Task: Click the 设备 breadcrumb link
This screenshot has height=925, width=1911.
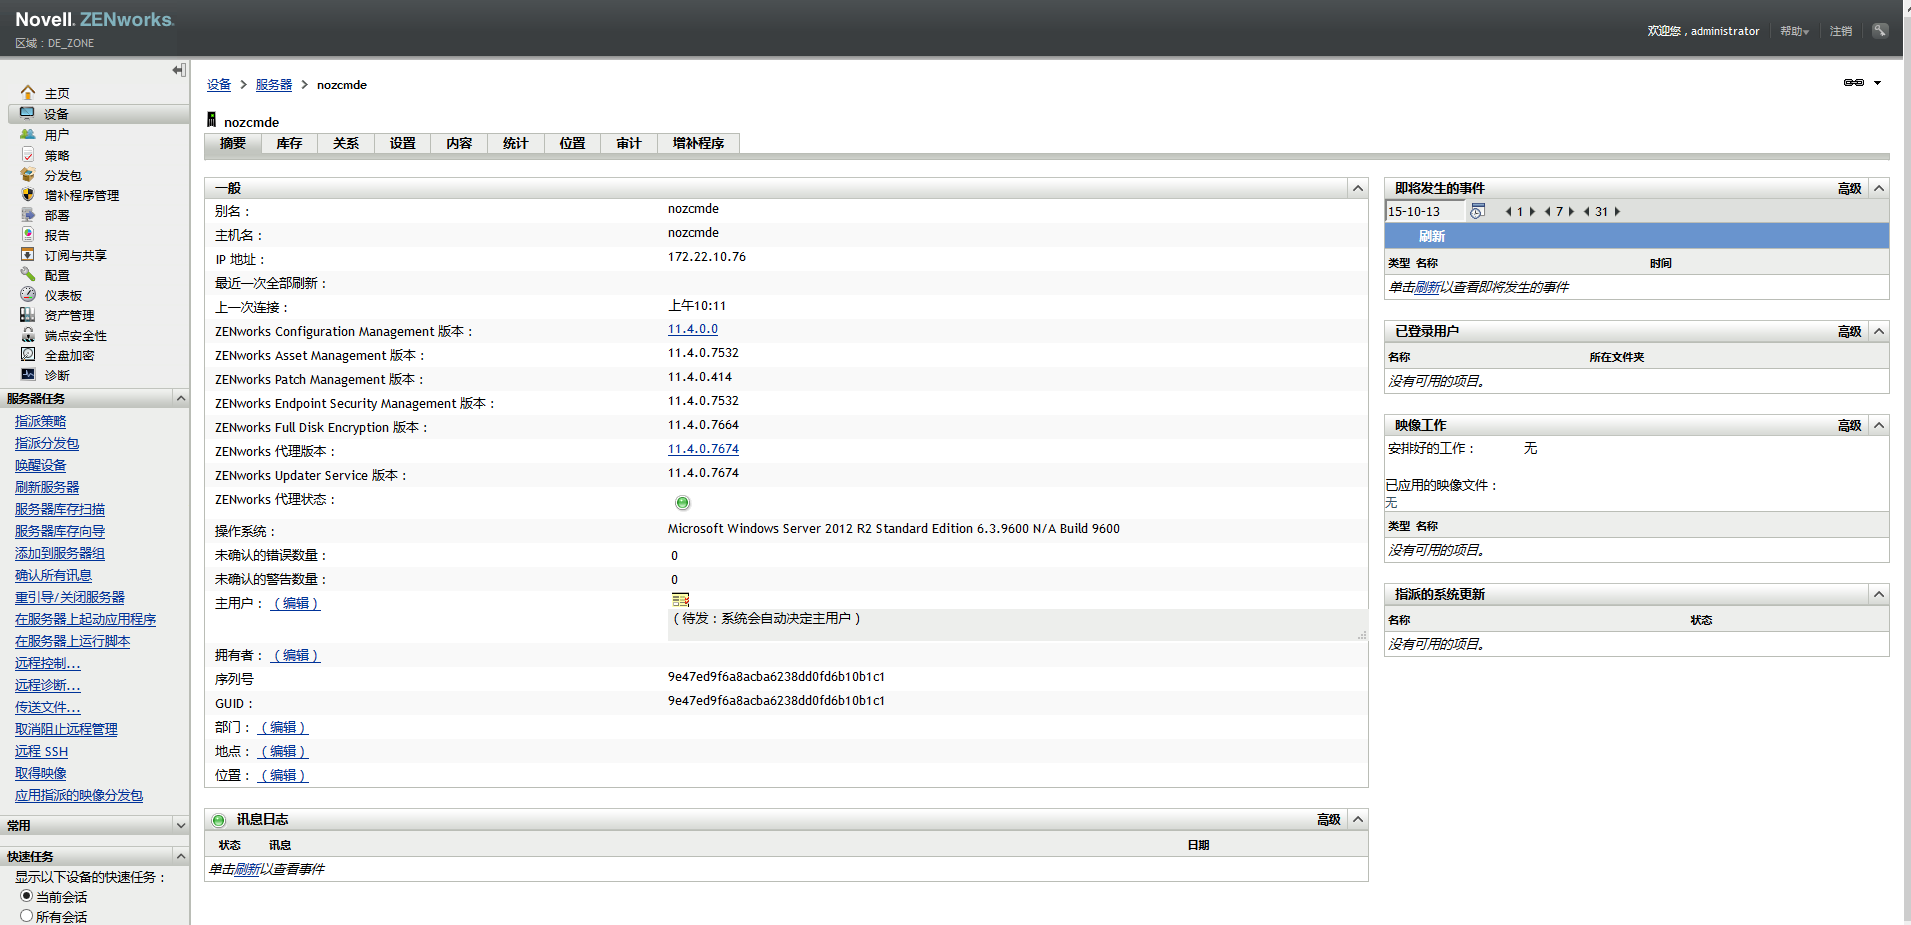Action: (x=219, y=85)
